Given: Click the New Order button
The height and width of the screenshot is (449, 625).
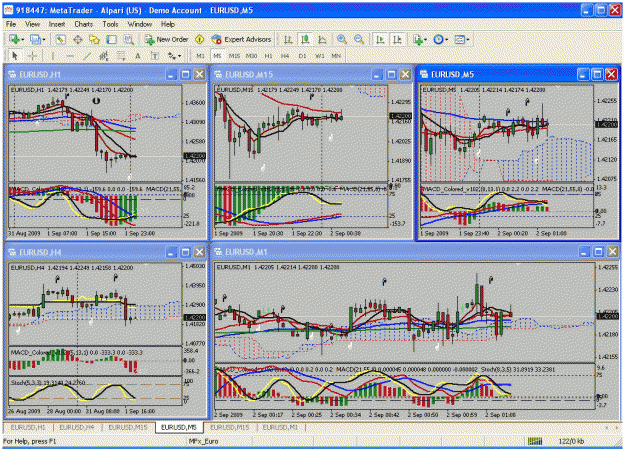Looking at the screenshot, I should pos(167,39).
